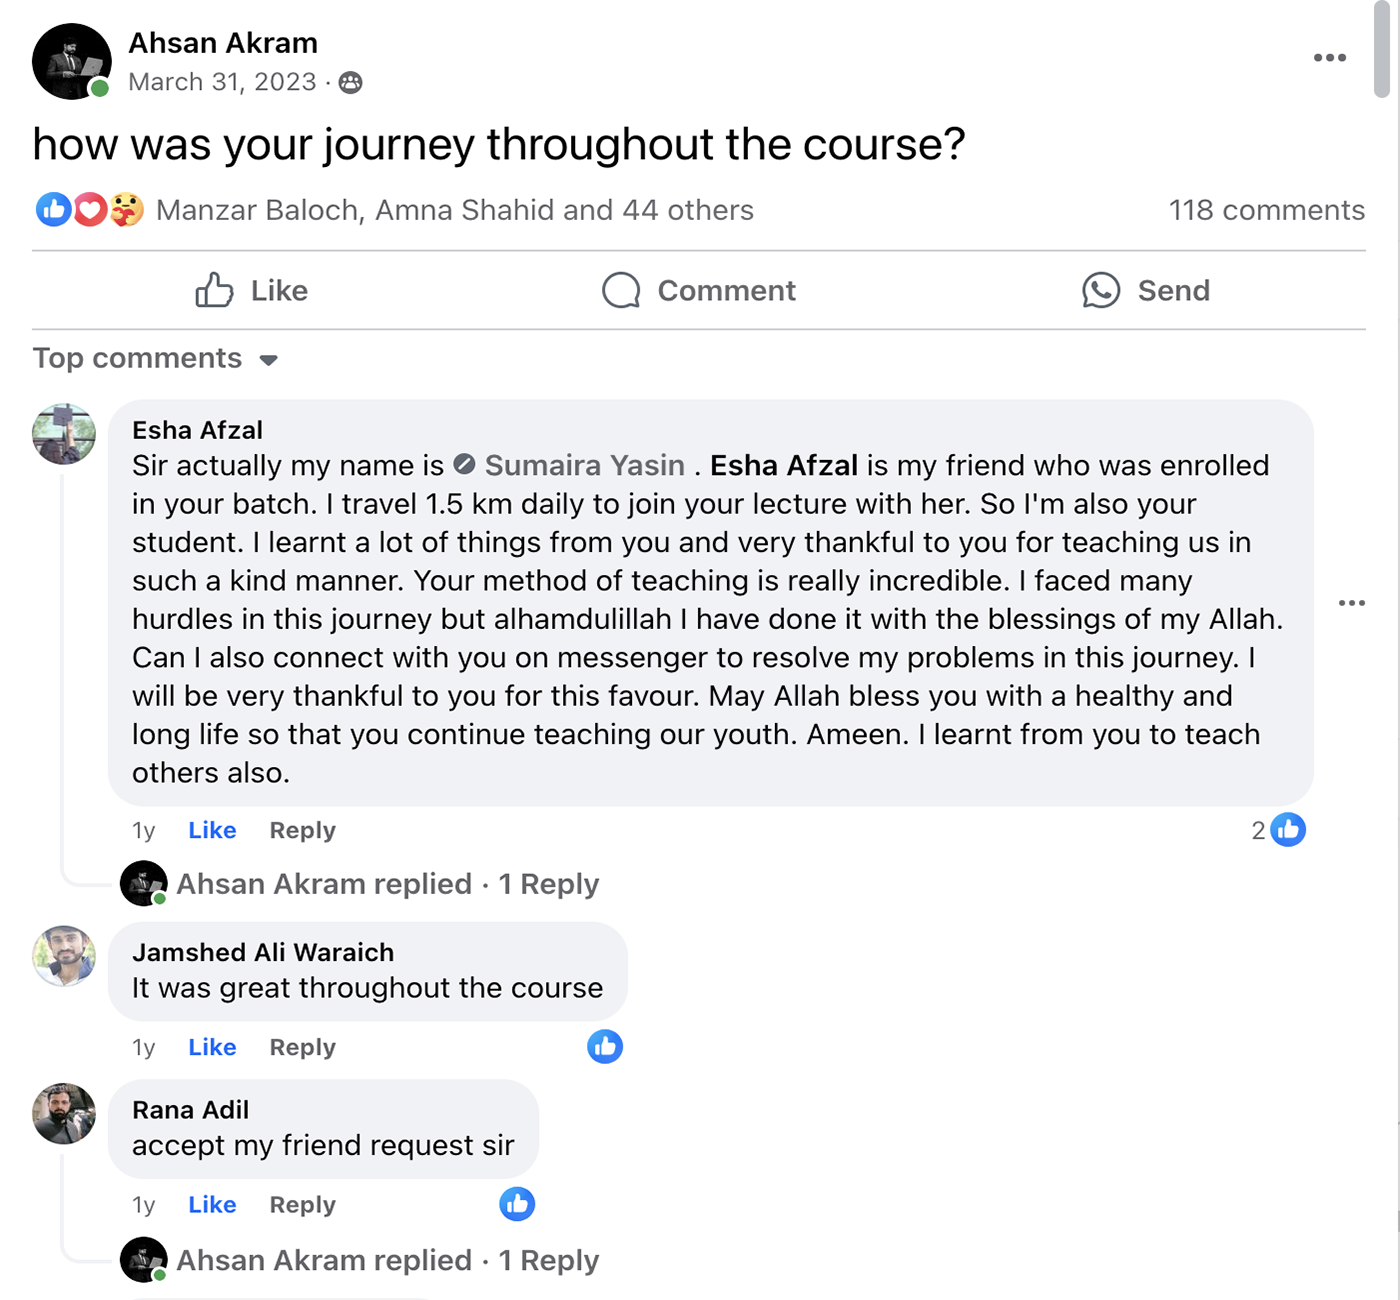Viewport: 1400px width, 1300px height.
Task: View the like reaction on Esha Afzal's comment
Action: (1288, 830)
